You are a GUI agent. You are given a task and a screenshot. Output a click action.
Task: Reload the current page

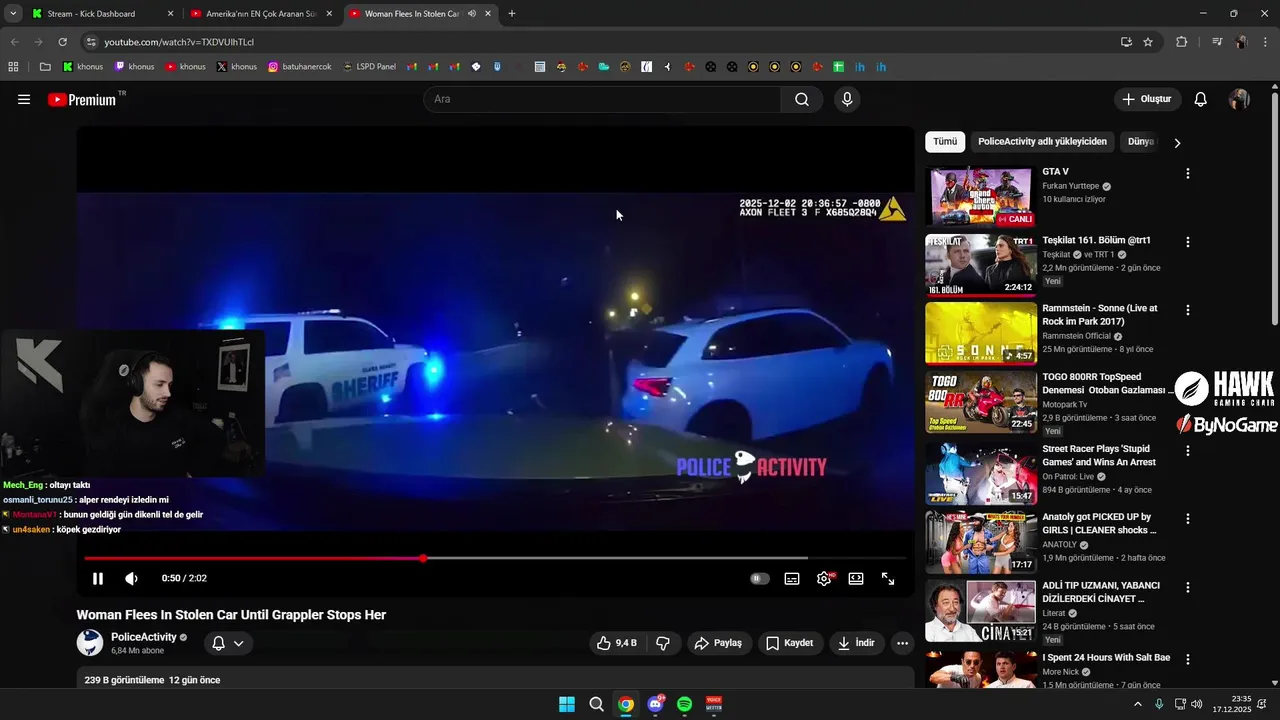(x=63, y=42)
